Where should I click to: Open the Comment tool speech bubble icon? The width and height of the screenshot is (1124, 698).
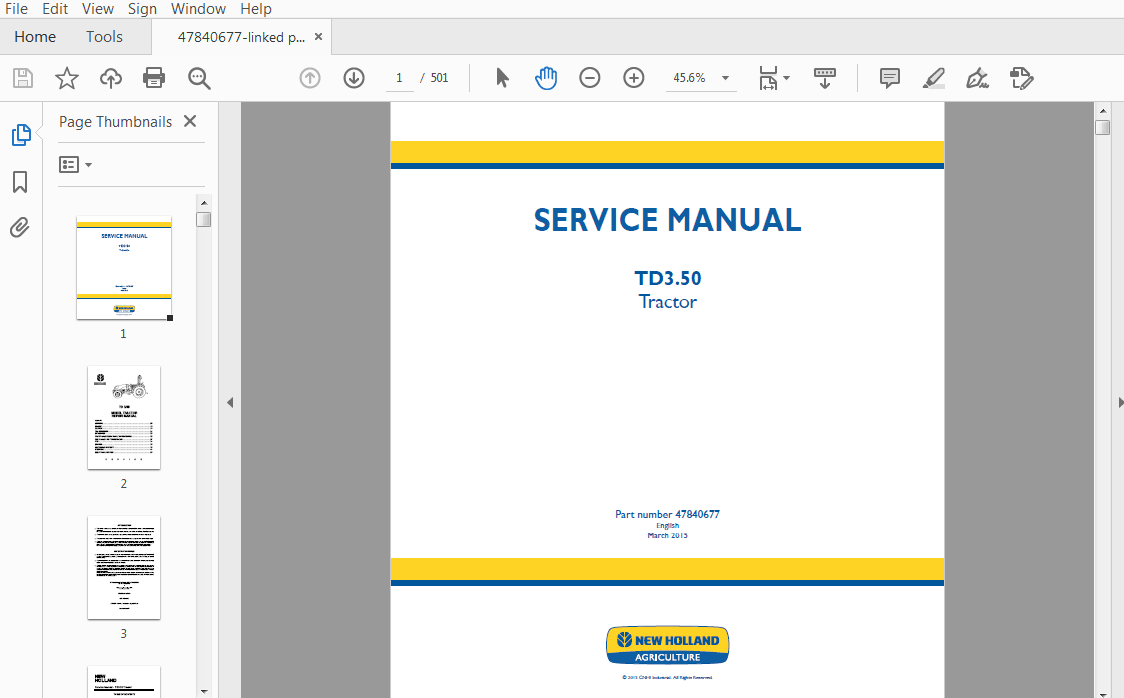coord(889,77)
